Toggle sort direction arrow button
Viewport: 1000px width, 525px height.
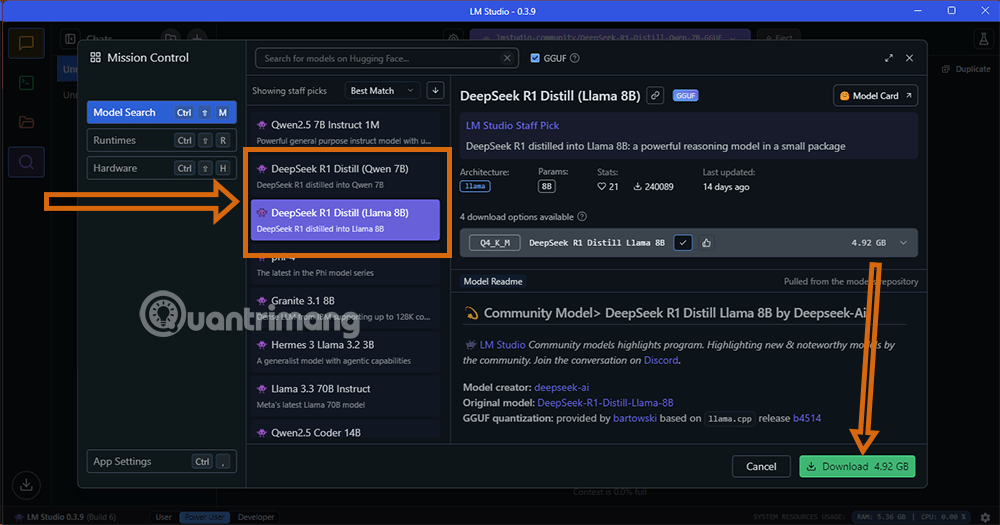pos(436,91)
